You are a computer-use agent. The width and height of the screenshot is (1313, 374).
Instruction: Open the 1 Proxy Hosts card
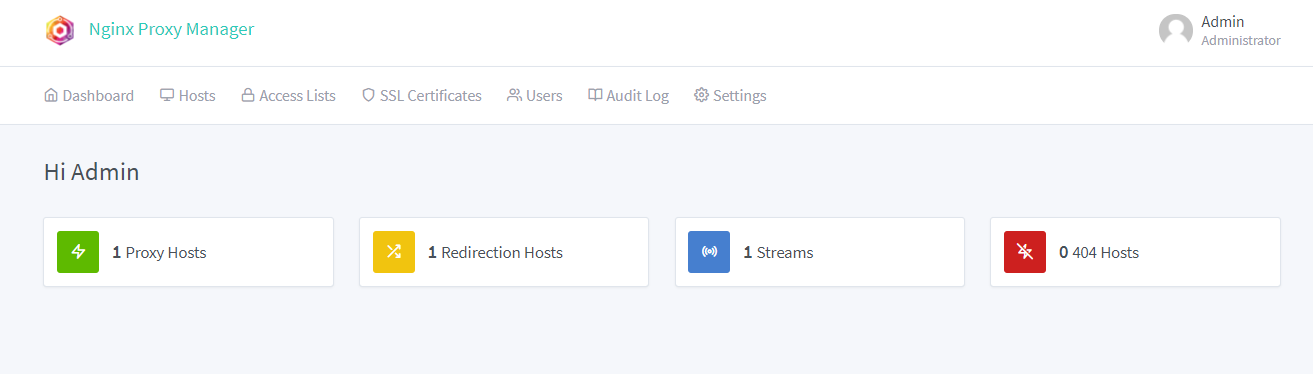[x=188, y=252]
